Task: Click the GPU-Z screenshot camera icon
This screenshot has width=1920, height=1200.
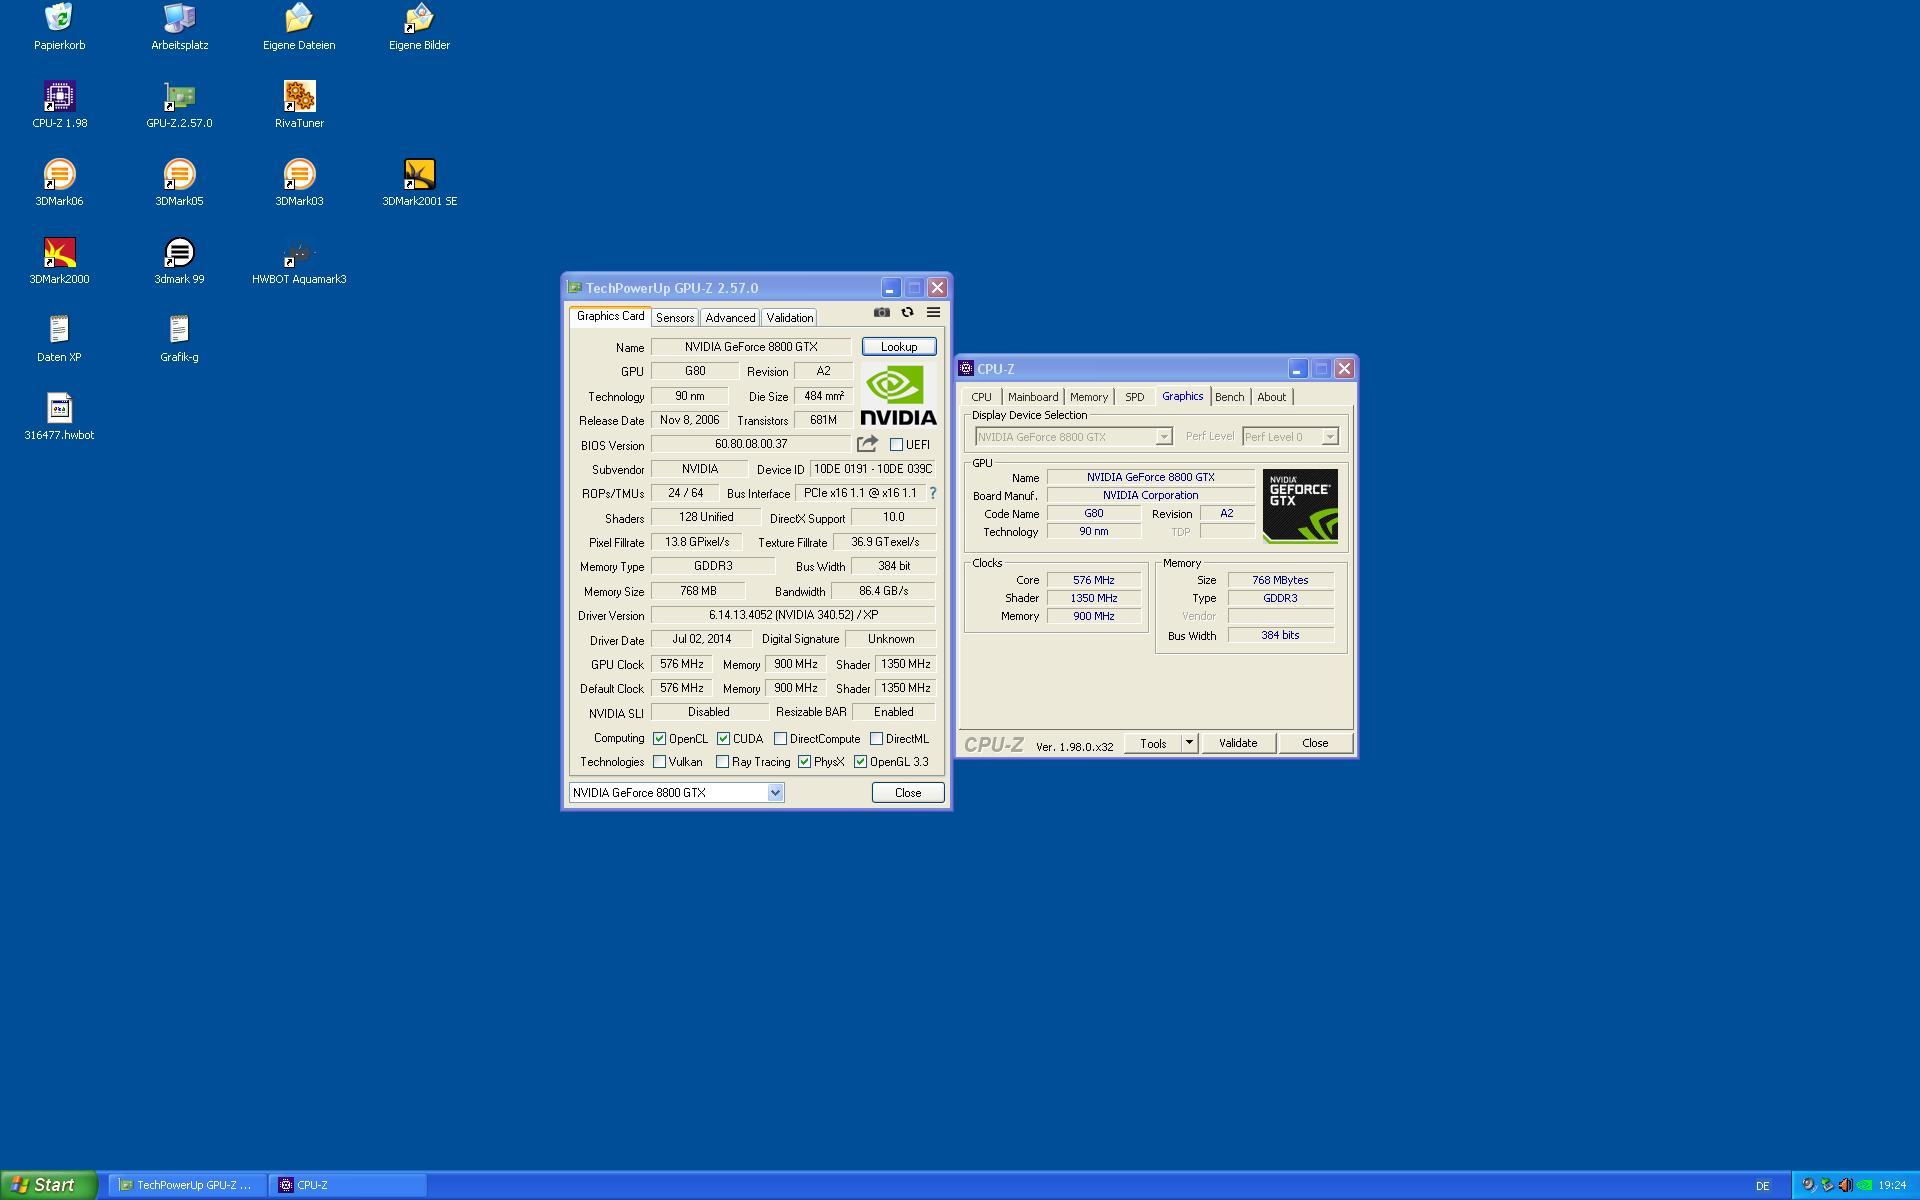Action: tap(881, 312)
